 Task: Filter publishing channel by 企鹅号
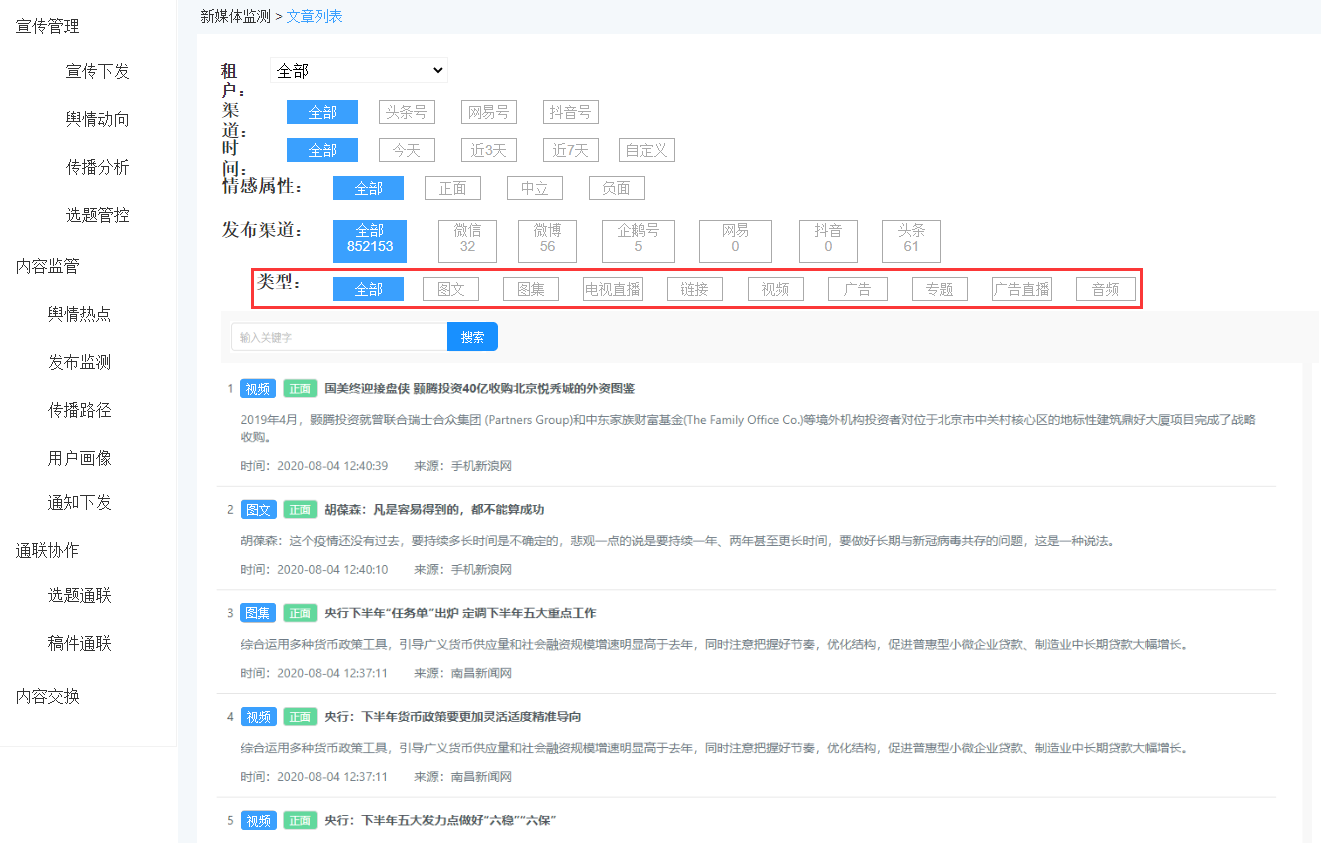click(x=638, y=241)
